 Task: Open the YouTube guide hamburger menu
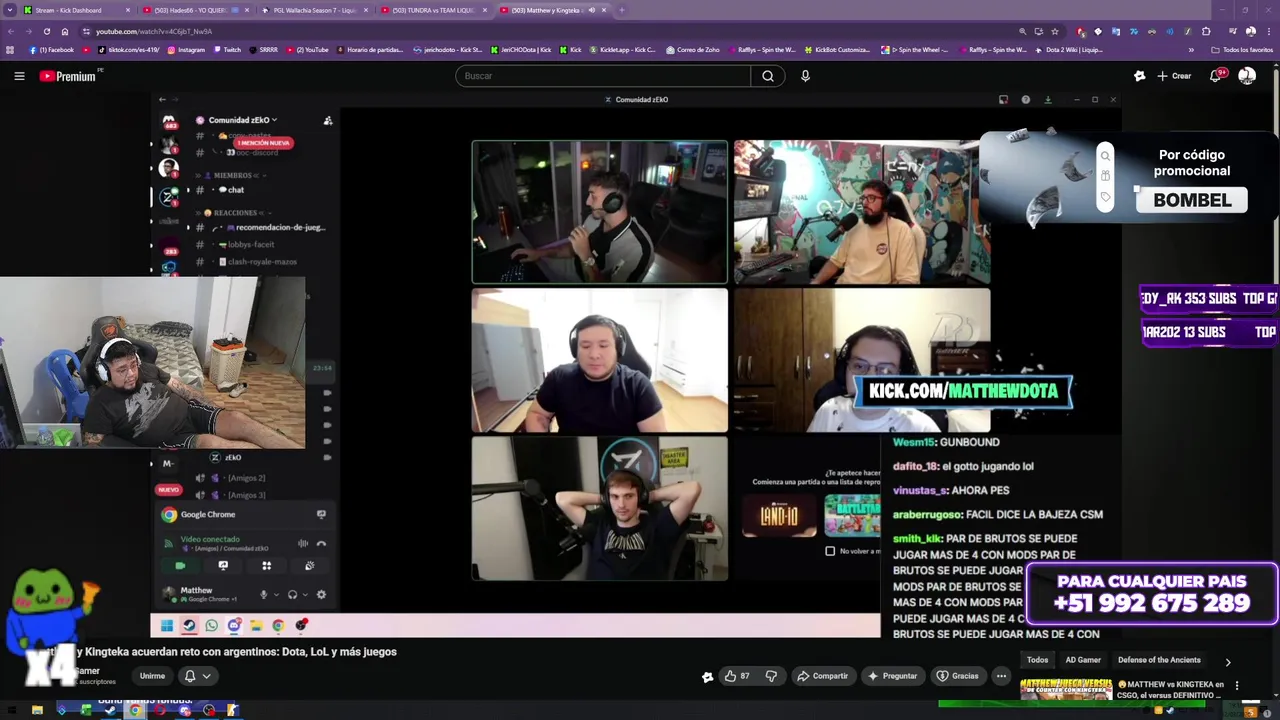19,76
